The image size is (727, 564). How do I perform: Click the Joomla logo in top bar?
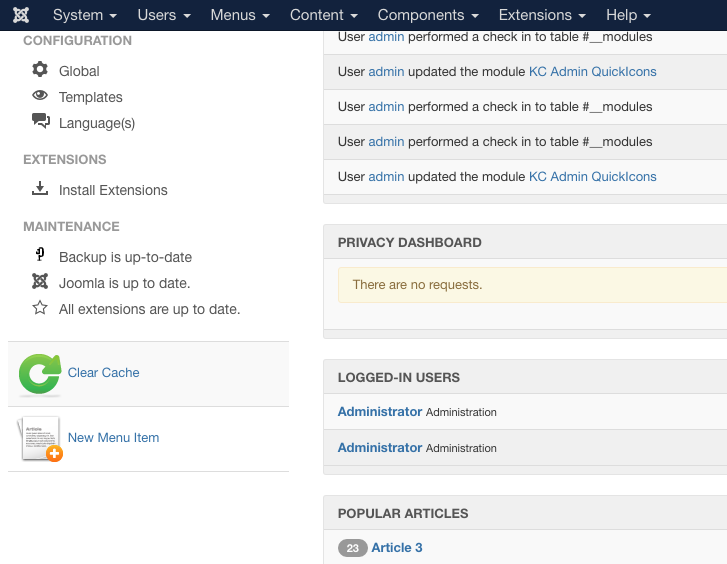[x=21, y=15]
